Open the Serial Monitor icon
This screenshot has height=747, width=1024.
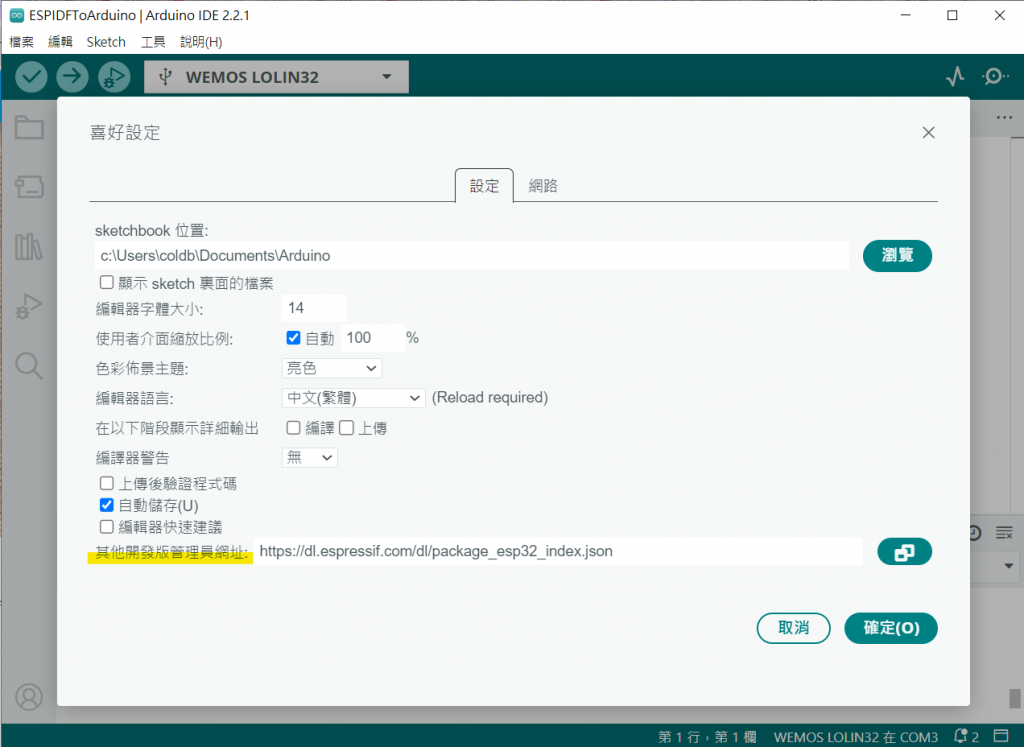995,76
